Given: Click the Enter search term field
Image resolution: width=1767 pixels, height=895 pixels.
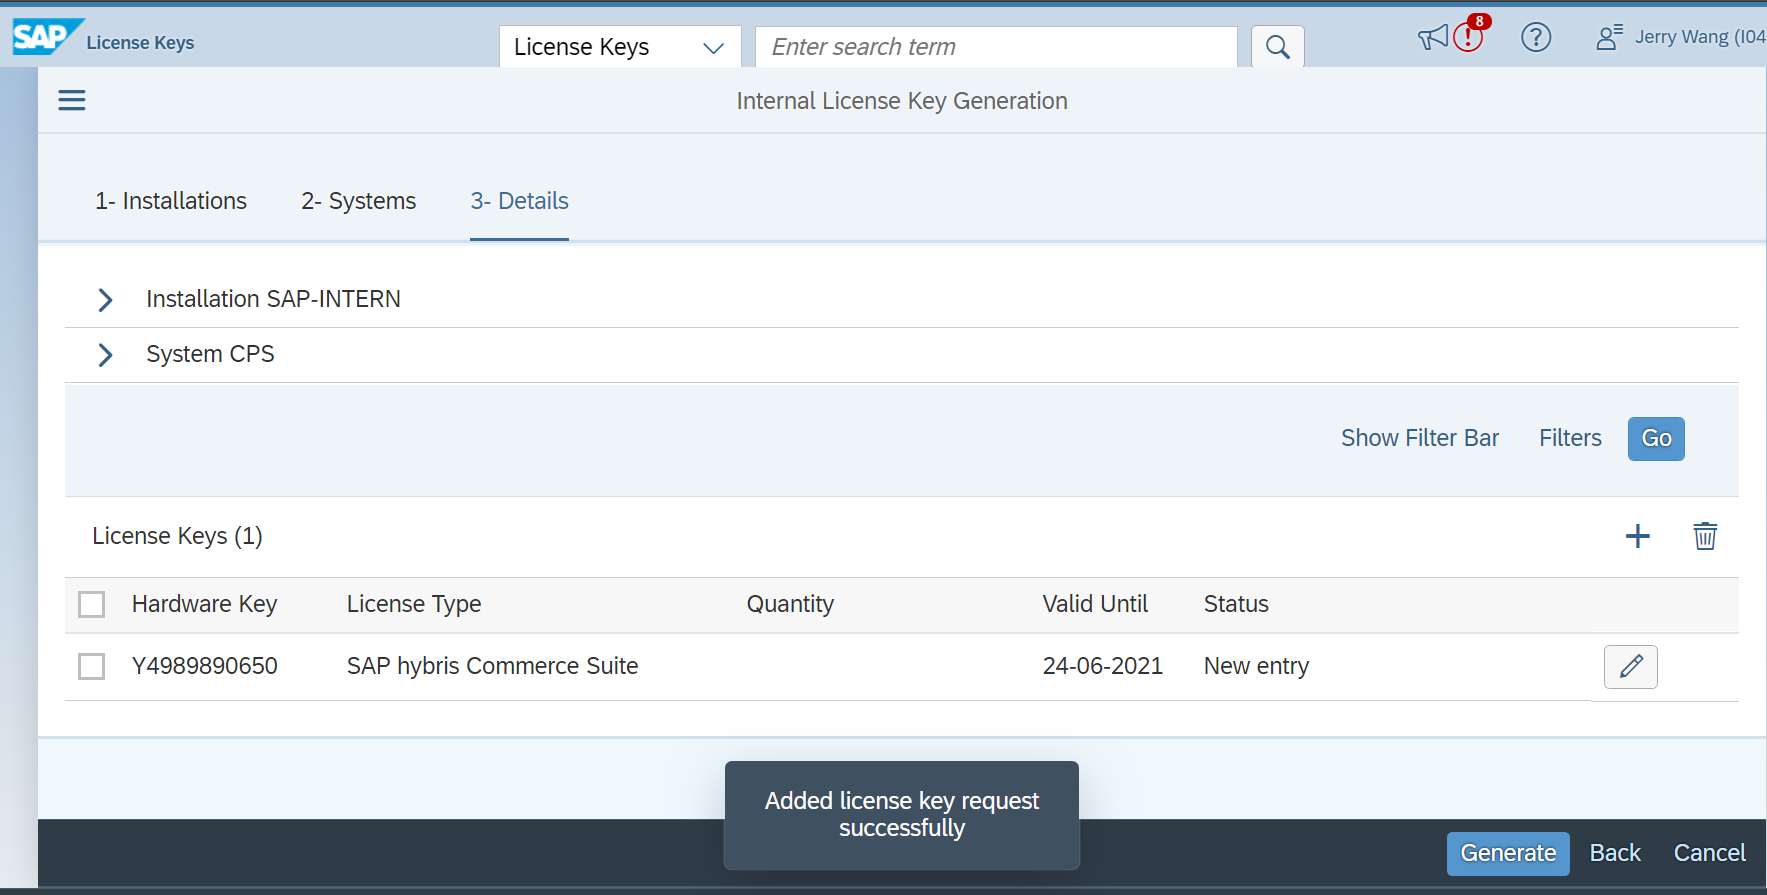Looking at the screenshot, I should pyautogui.click(x=995, y=47).
